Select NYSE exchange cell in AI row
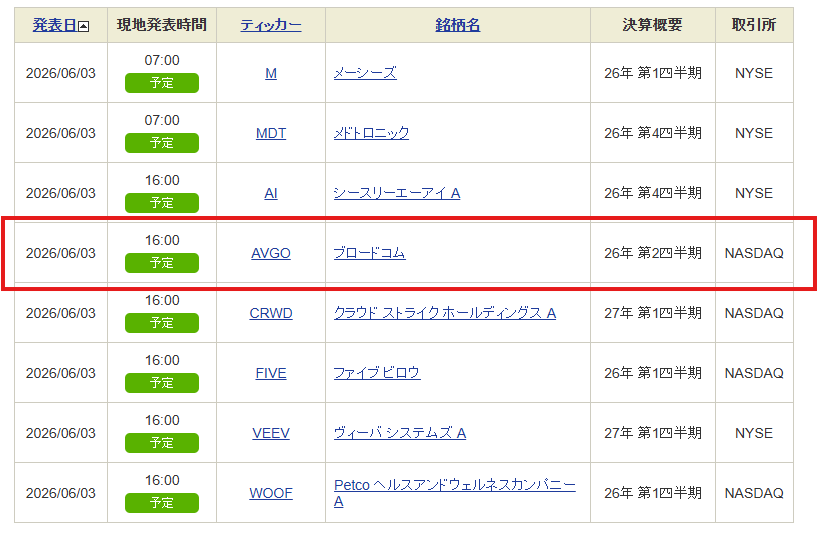817x536 pixels. [x=754, y=193]
